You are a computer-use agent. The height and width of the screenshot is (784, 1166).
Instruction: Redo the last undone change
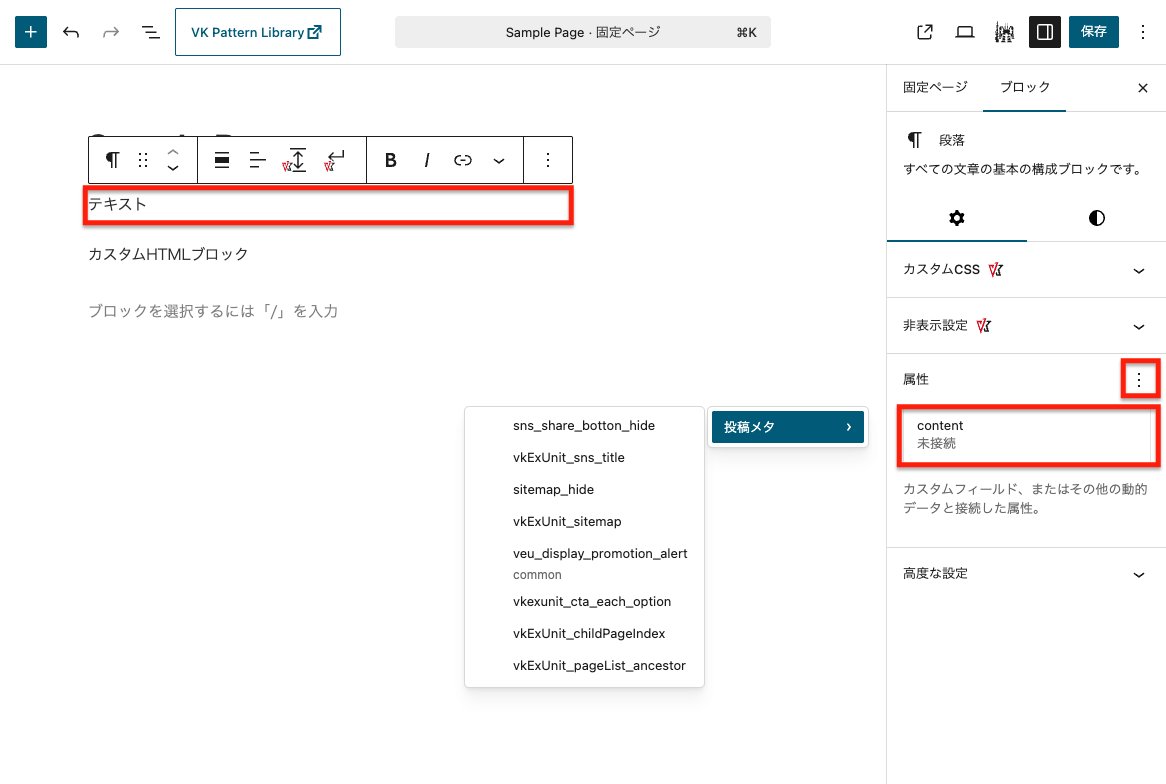111,32
